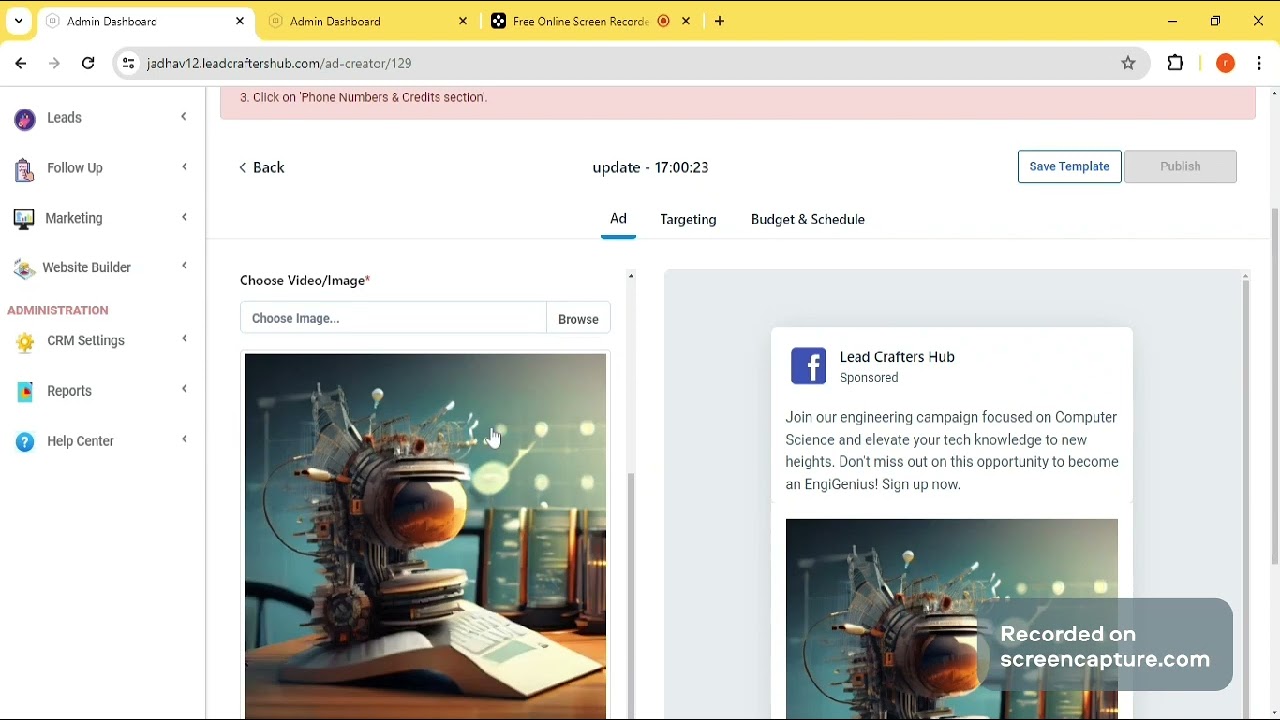Viewport: 1280px width, 720px height.
Task: Click the Save Template button
Action: click(x=1069, y=166)
